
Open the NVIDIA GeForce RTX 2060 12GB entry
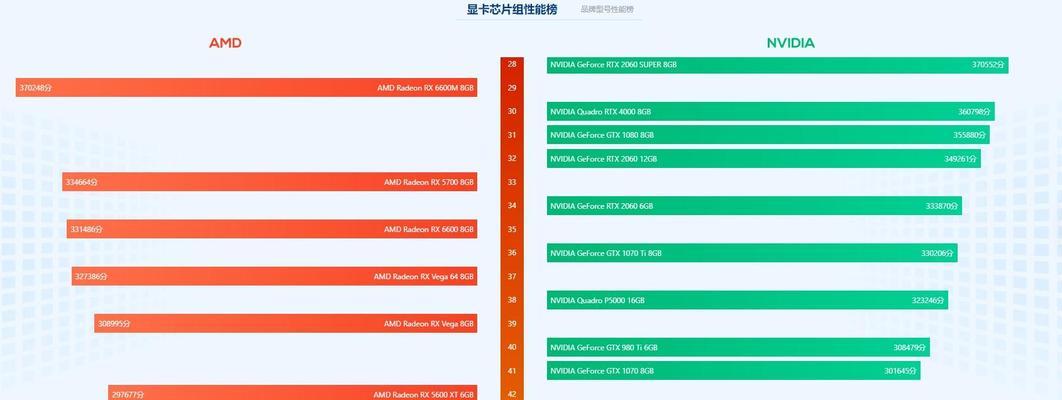(x=764, y=159)
